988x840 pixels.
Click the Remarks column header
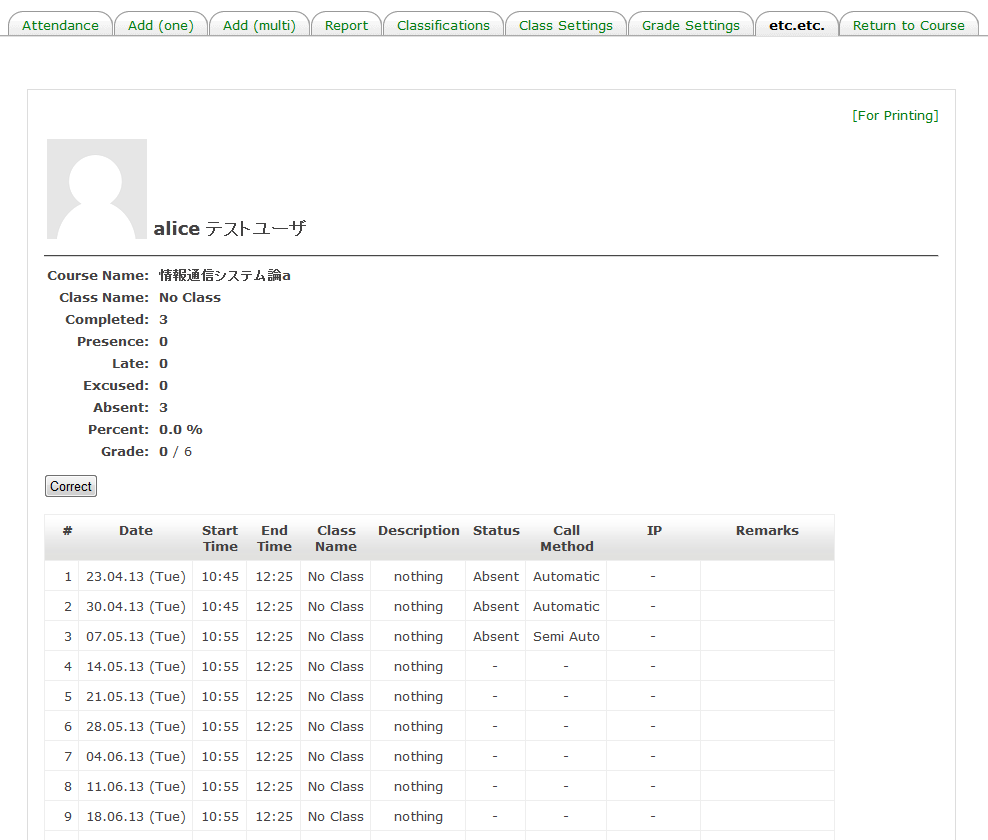[x=767, y=531]
